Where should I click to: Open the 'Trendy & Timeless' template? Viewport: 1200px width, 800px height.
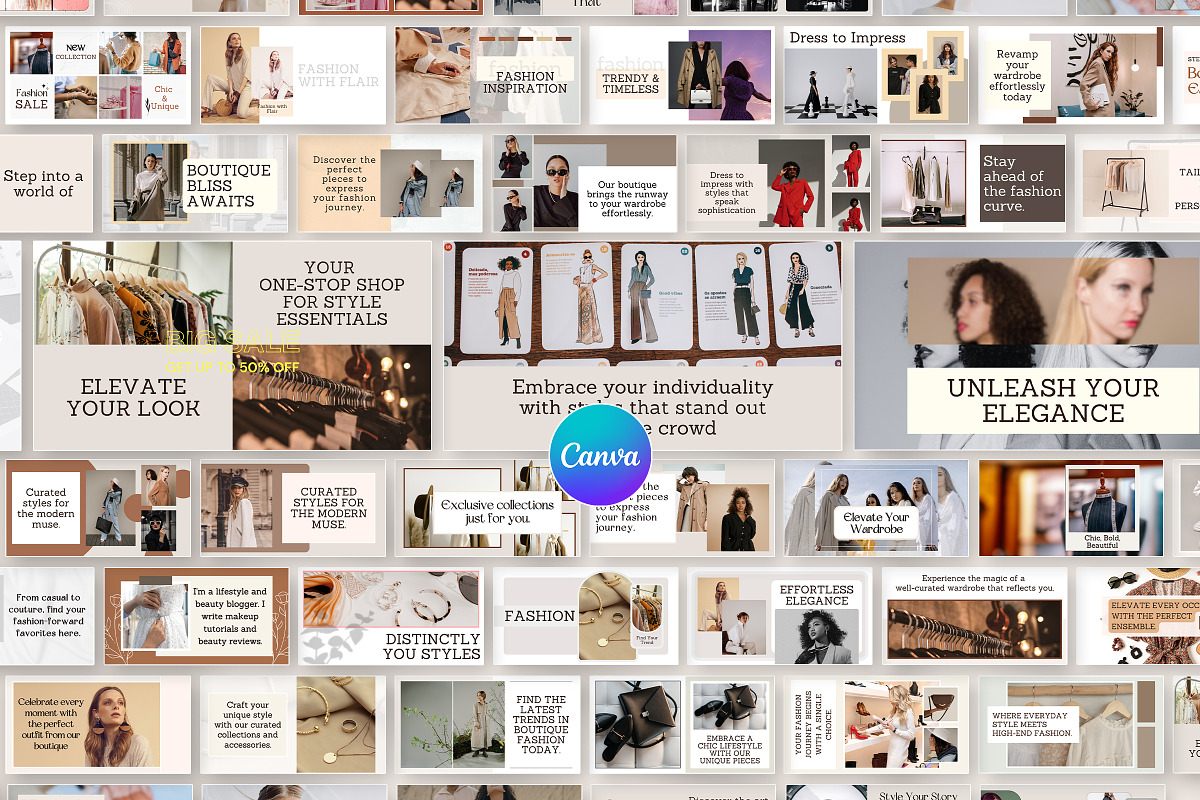click(681, 75)
